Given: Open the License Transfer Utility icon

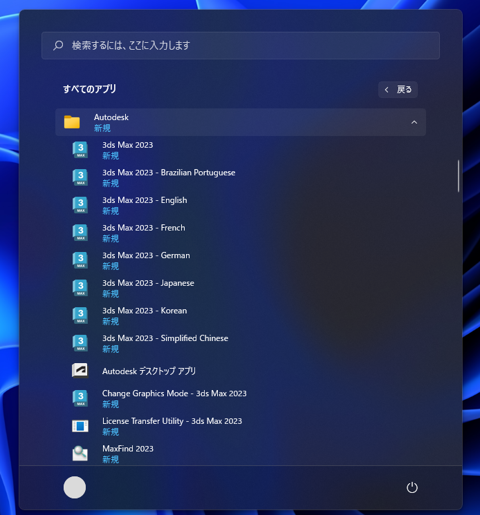Looking at the screenshot, I should point(80,426).
